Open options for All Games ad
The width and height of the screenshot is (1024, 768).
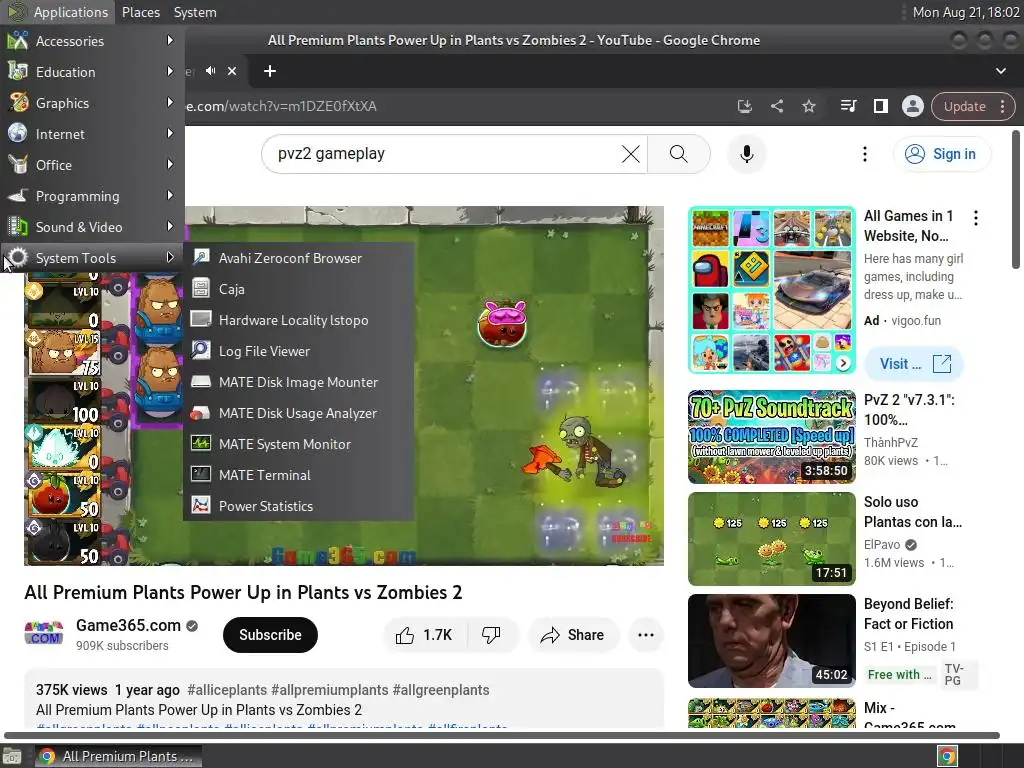click(976, 218)
